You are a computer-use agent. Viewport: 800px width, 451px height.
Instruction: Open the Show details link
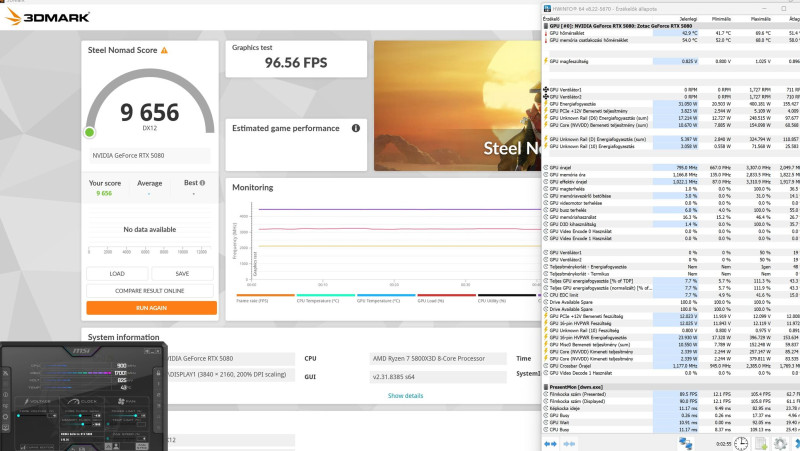coord(405,395)
